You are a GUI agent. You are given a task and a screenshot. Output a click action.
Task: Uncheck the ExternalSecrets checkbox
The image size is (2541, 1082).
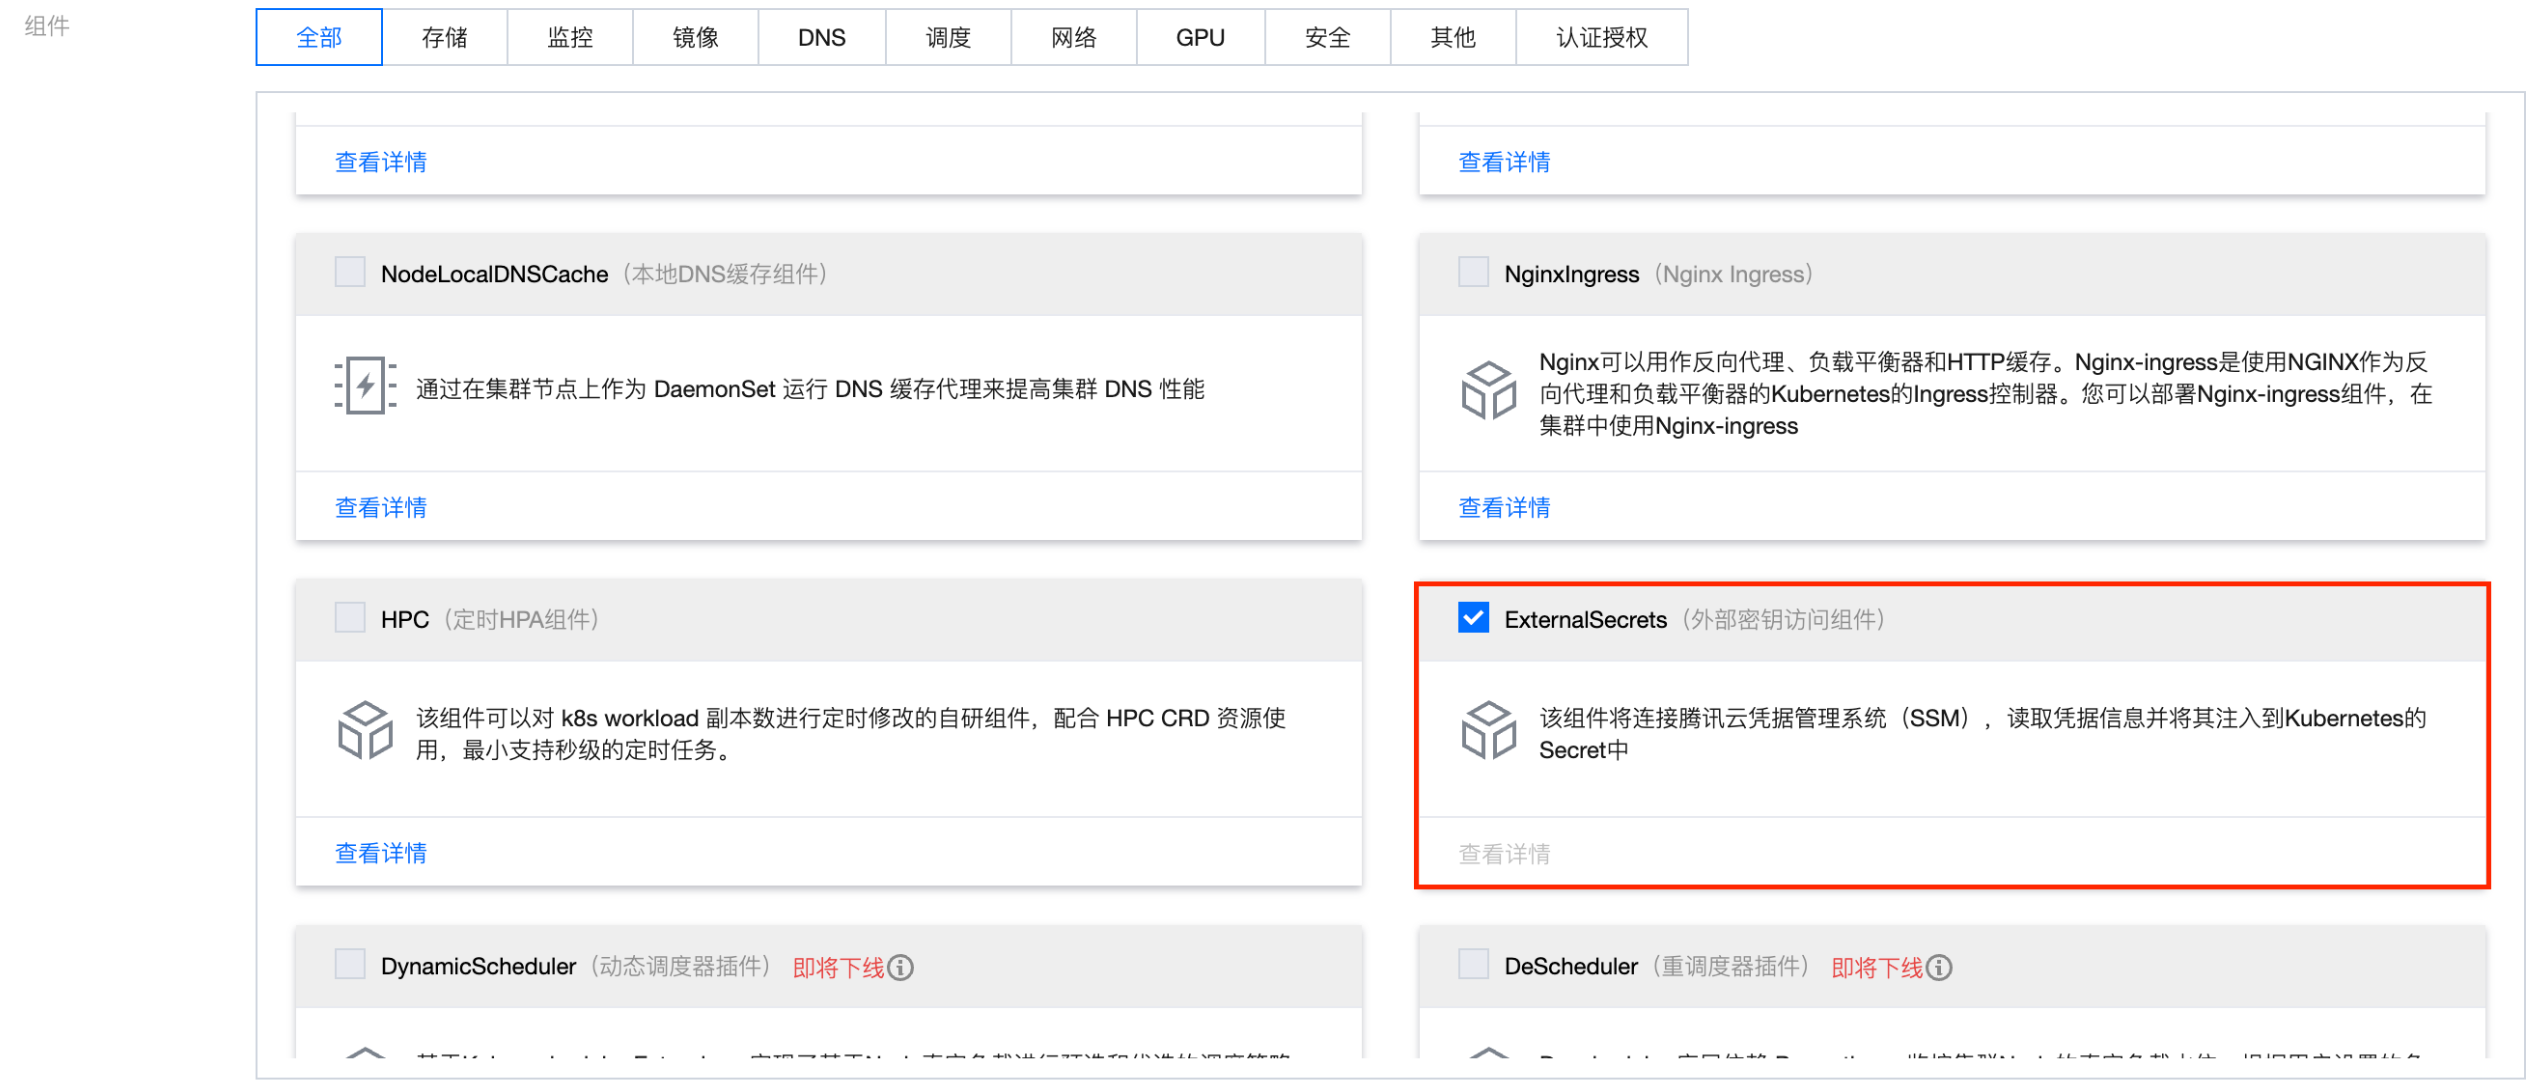pyautogui.click(x=1473, y=618)
